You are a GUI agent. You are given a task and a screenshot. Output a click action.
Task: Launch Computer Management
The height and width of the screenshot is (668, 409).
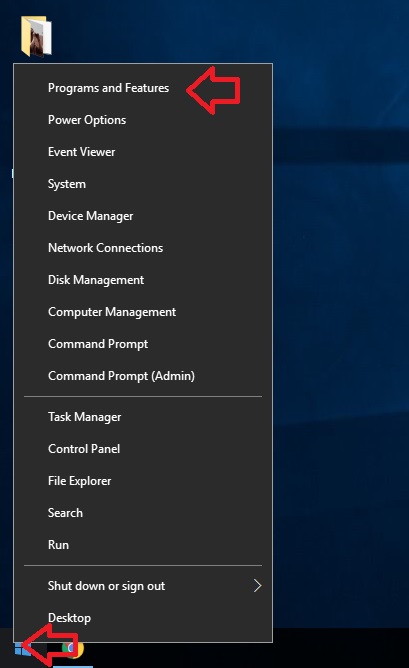click(x=112, y=312)
